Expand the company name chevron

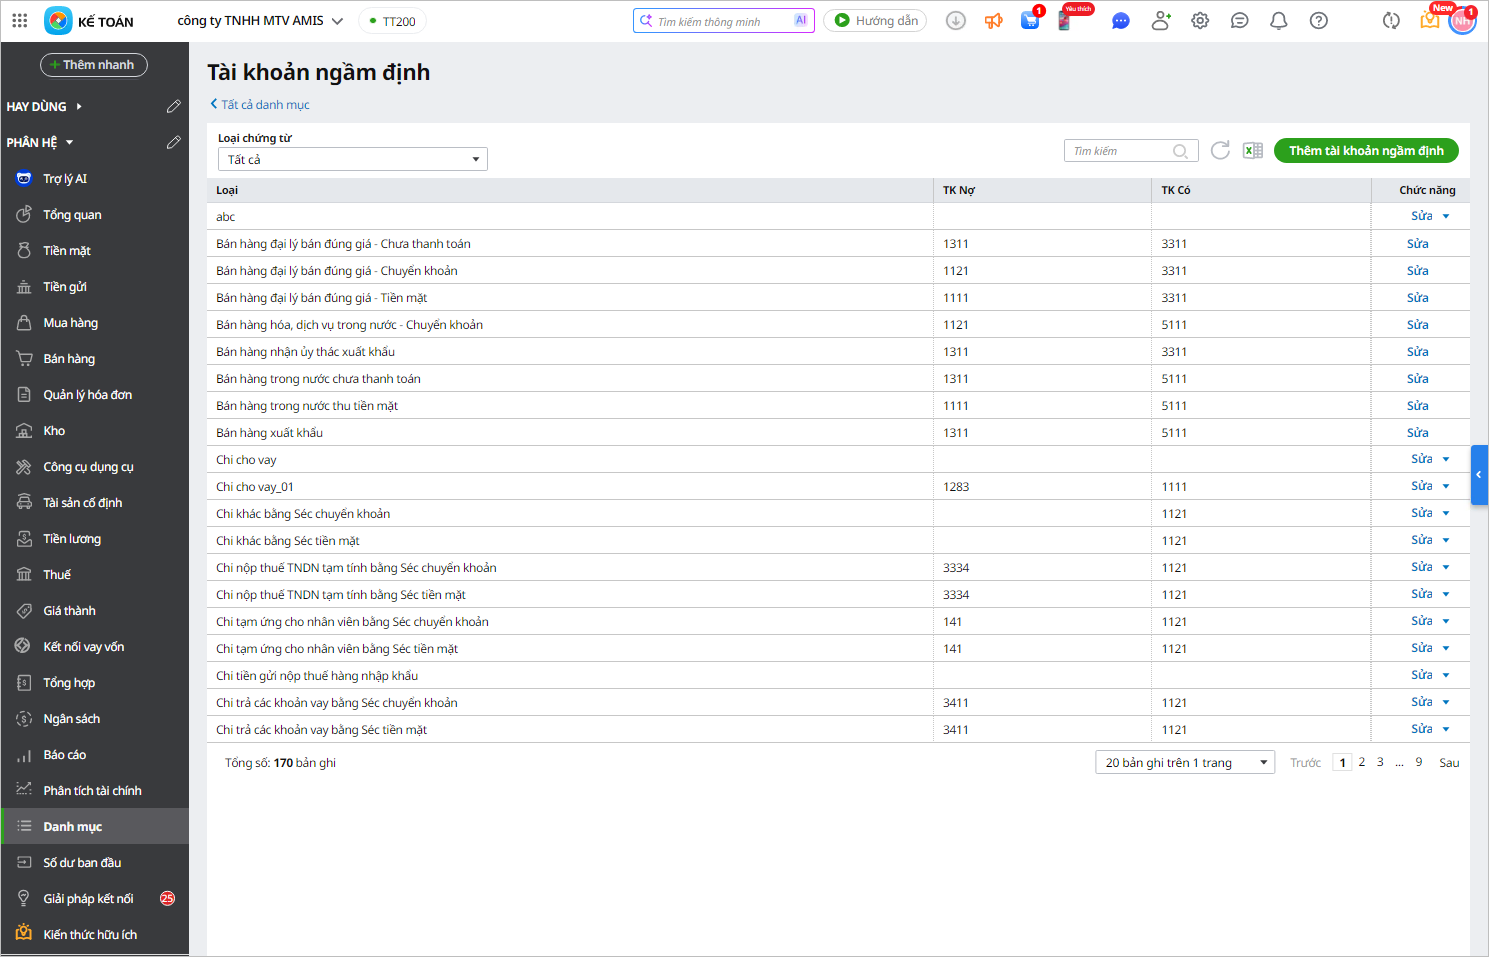pos(338,21)
